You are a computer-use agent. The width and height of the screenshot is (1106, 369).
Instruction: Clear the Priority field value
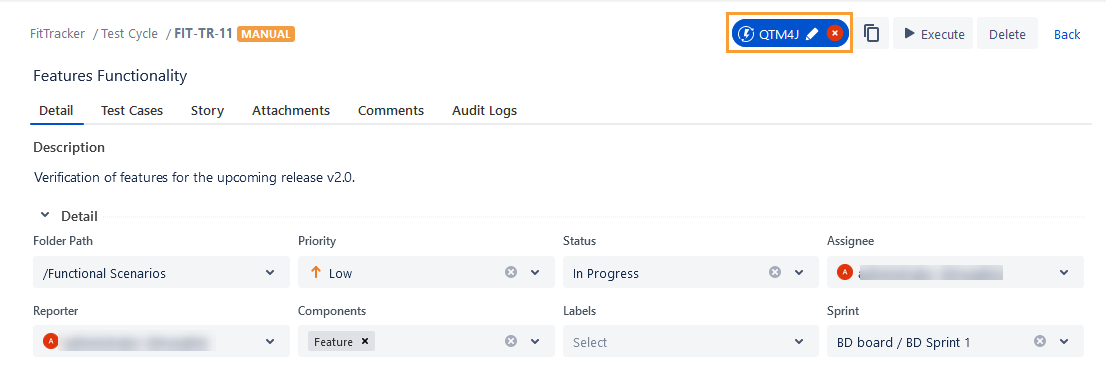(x=511, y=272)
